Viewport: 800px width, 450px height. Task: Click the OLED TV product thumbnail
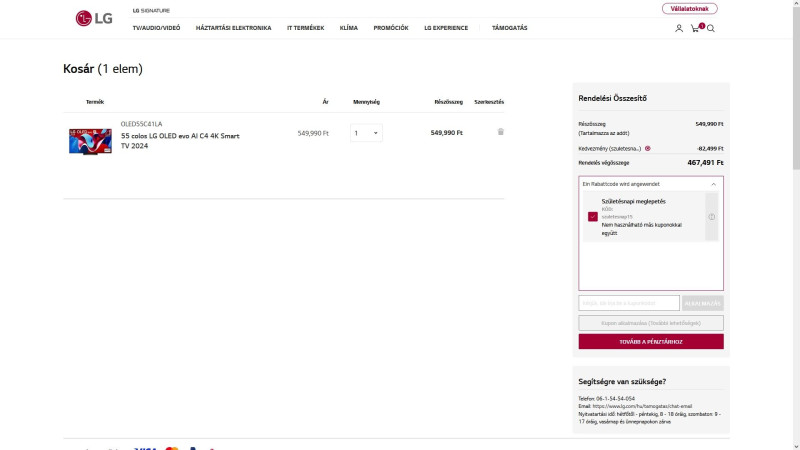(x=90, y=141)
